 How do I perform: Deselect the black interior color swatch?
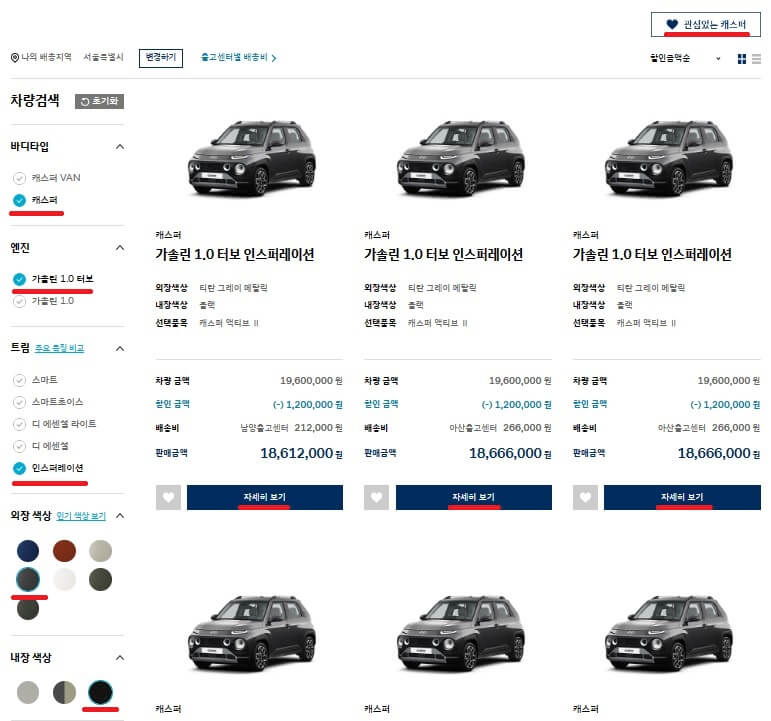click(x=100, y=692)
